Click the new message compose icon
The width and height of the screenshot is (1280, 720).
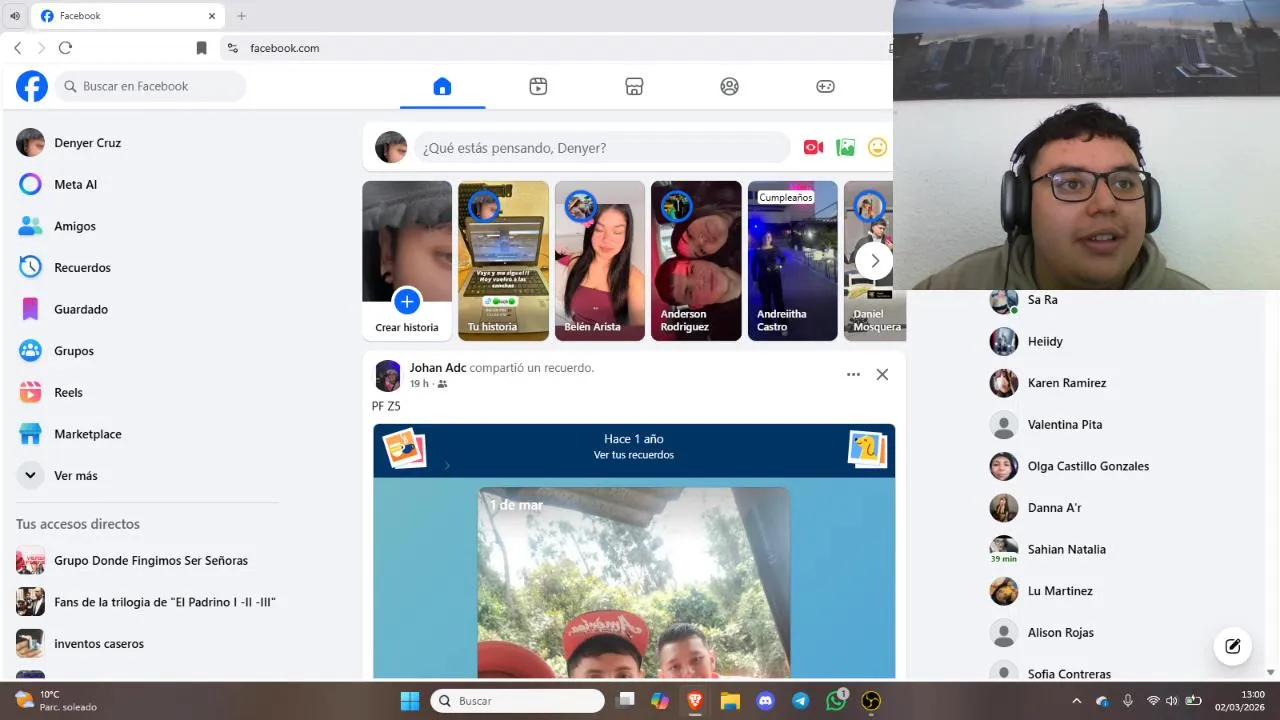[x=1233, y=646]
